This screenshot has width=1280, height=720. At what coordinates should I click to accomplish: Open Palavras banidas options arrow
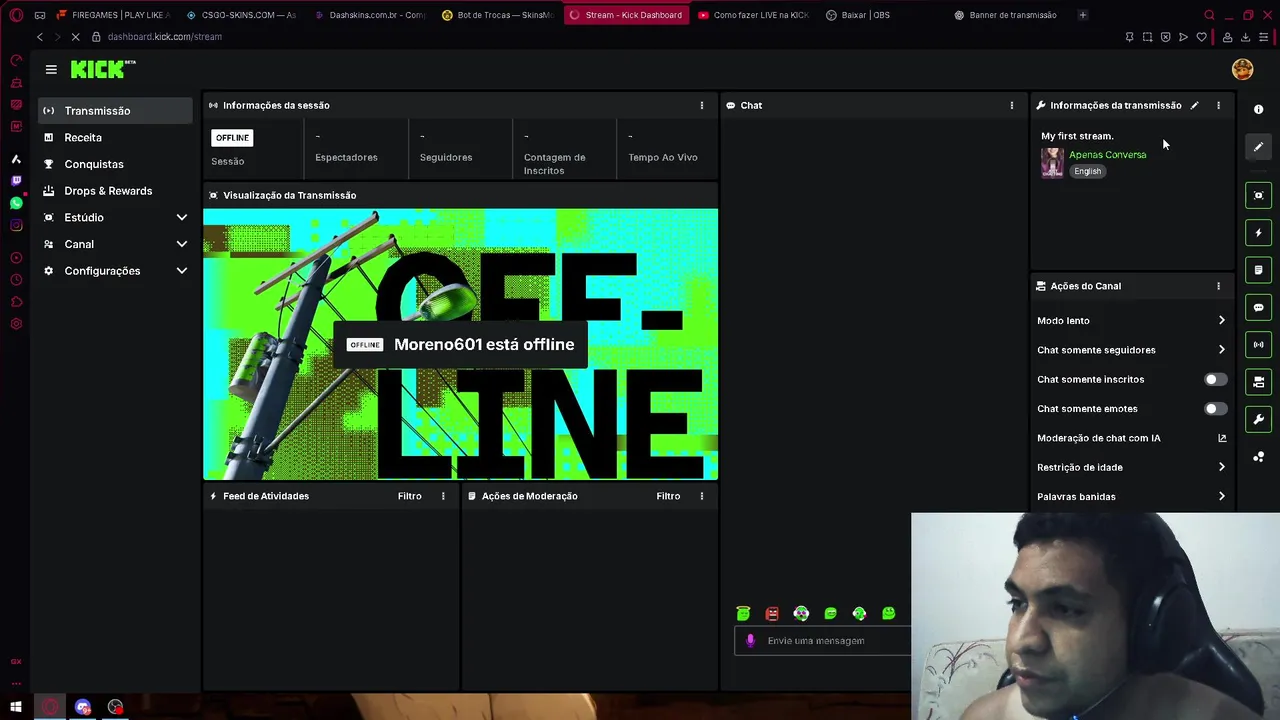[1221, 497]
